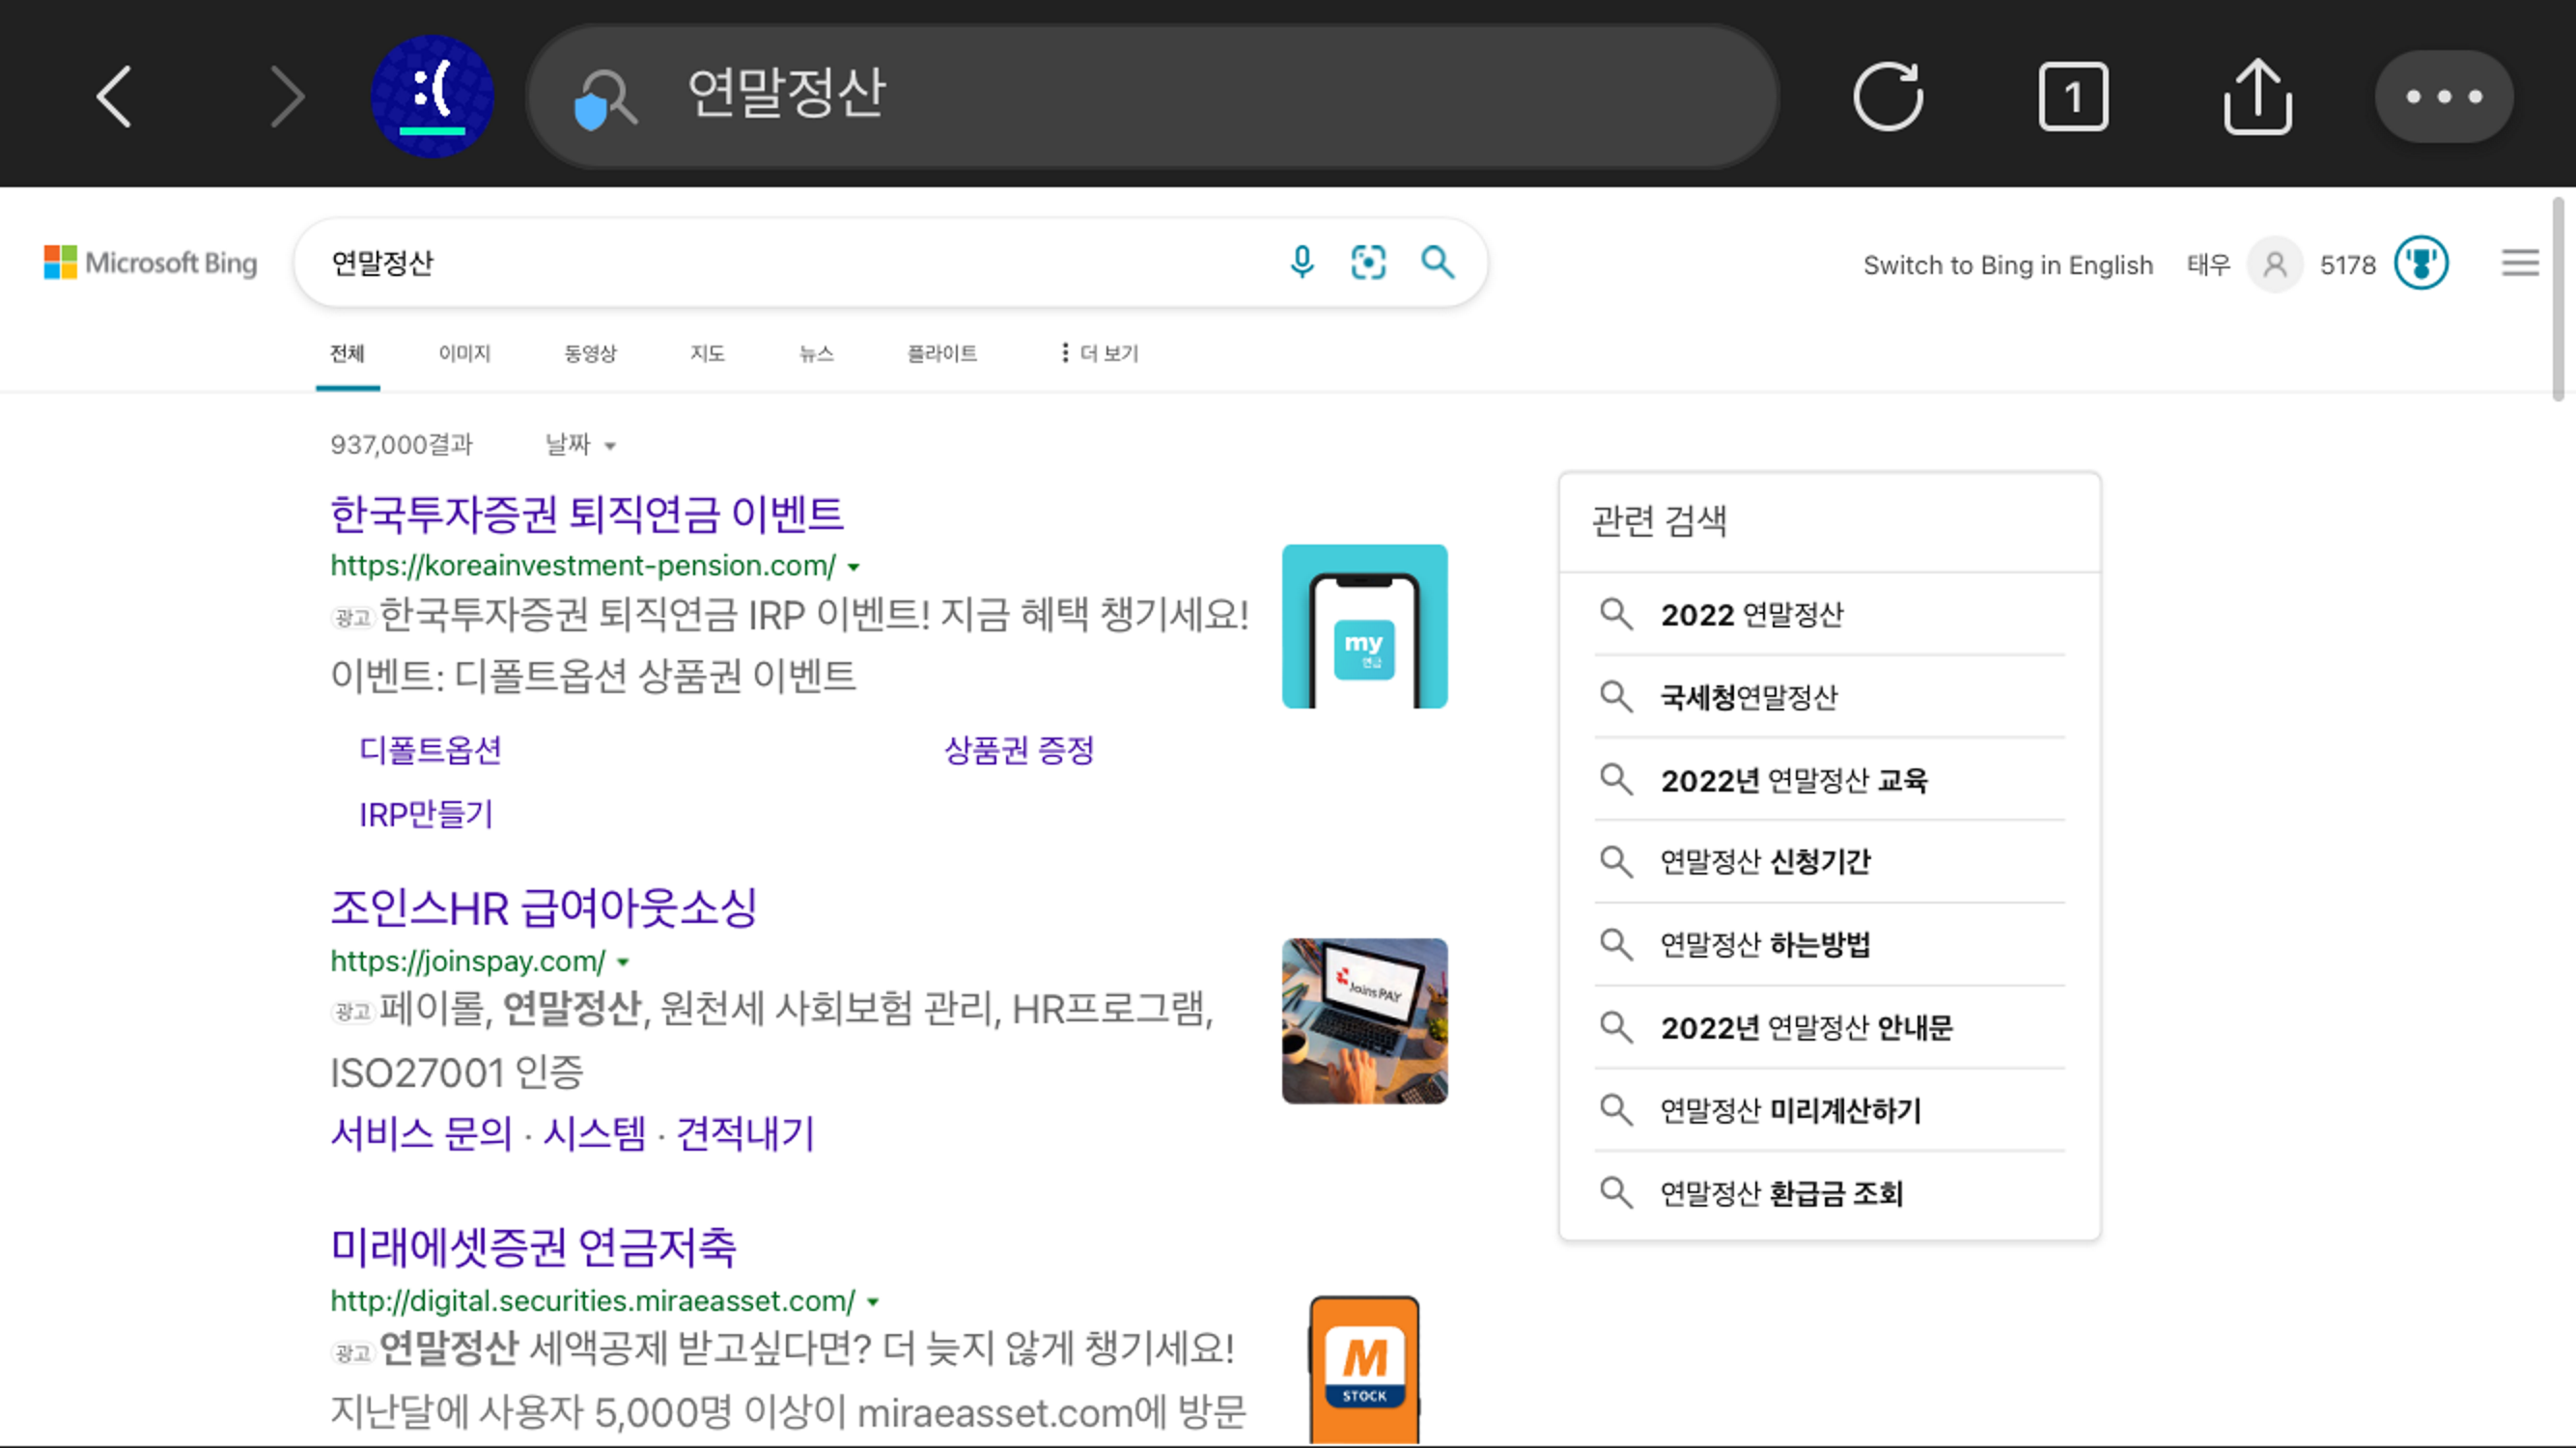Tap the share icon in toolbar
This screenshot has width=2576, height=1448.
(2257, 97)
